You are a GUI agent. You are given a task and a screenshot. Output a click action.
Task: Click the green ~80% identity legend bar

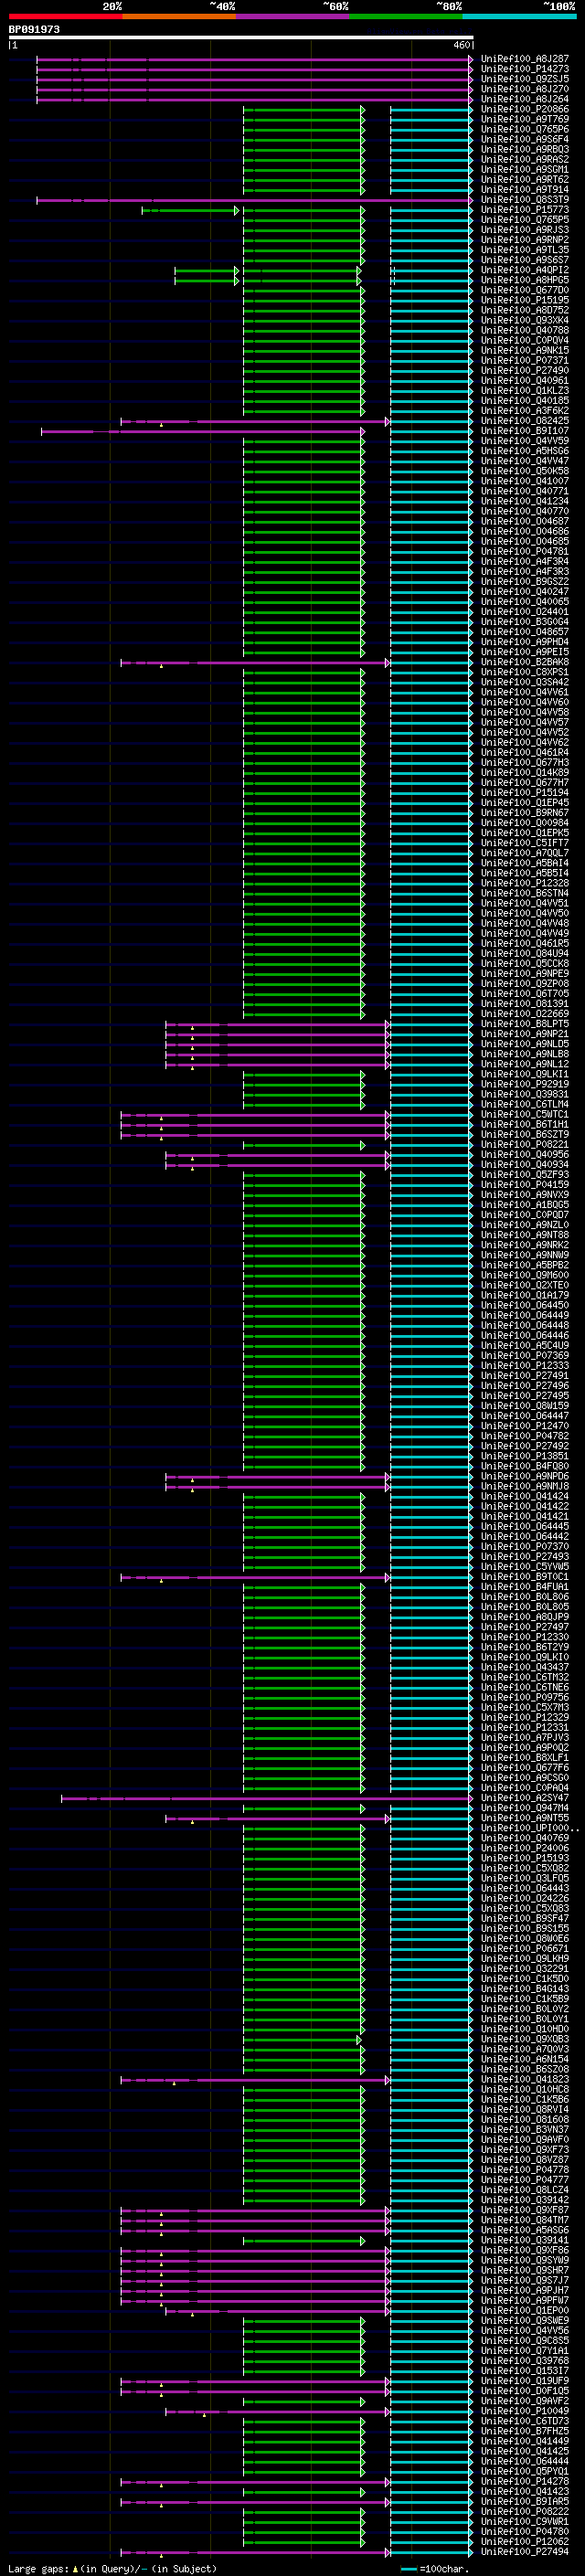[406, 17]
